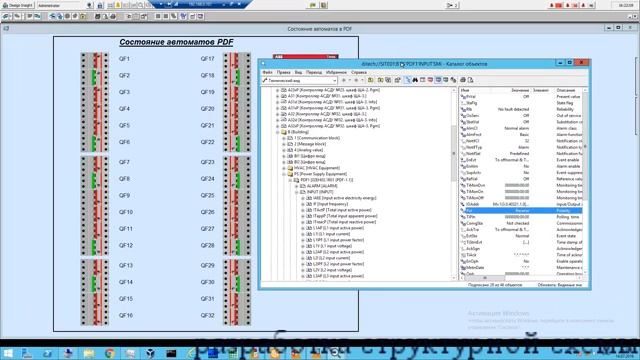Select ITActP [Total input active power] item
Viewport: 640px width, 360px height.
339,210
